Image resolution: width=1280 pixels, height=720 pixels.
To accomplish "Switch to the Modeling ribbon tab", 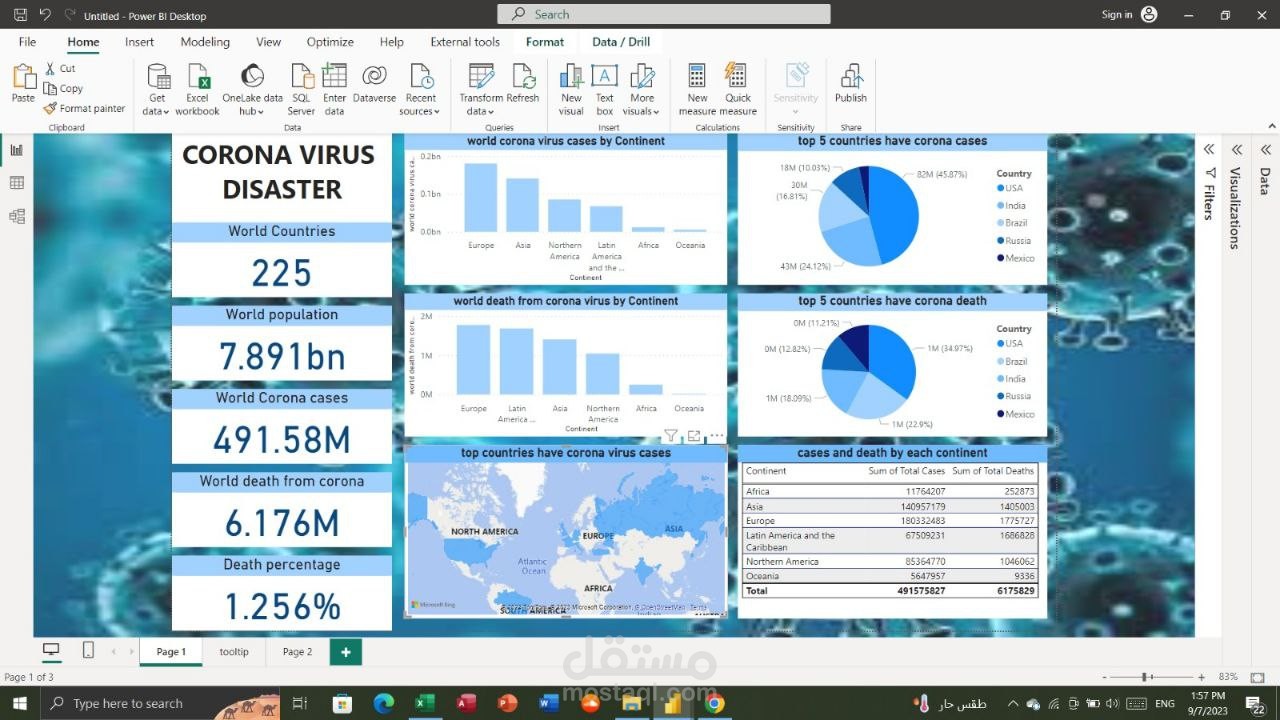I will pyautogui.click(x=205, y=42).
